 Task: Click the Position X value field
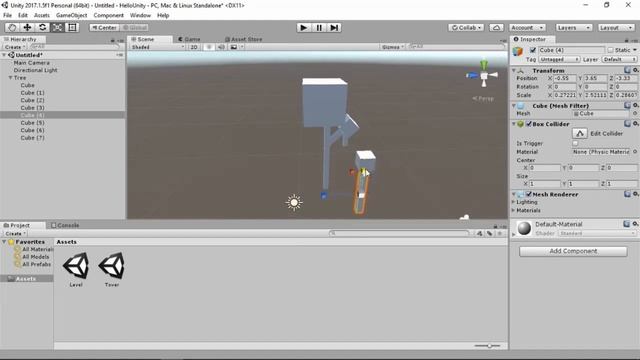point(565,78)
